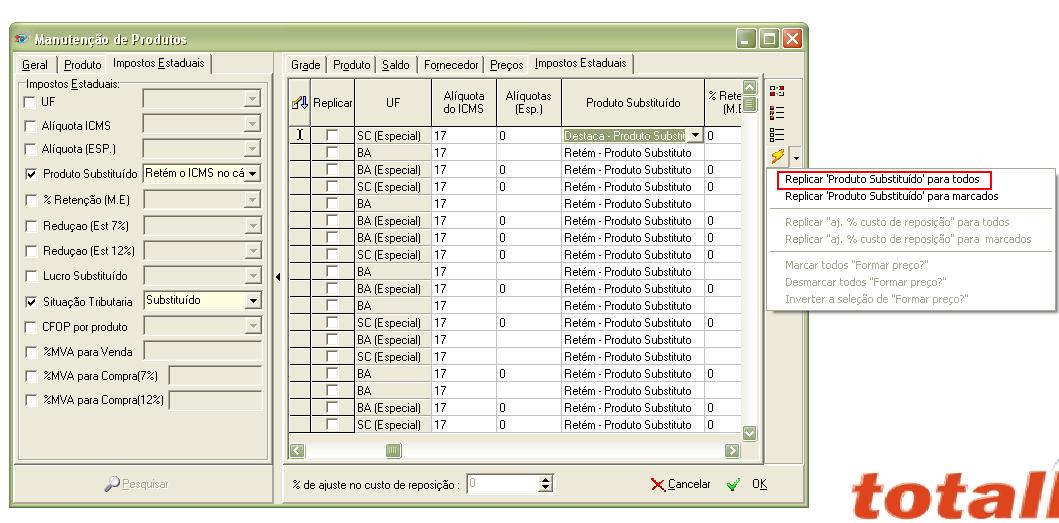Switch to the Produto tab in left panel
This screenshot has height=523, width=1059.
pyautogui.click(x=82, y=65)
